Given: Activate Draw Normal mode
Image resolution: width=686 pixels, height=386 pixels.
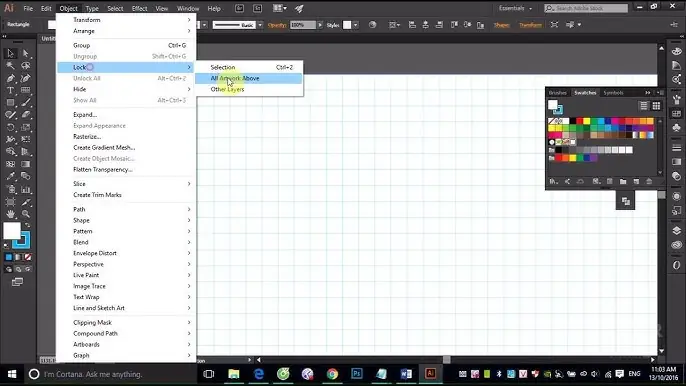Looking at the screenshot, I should pos(8,269).
